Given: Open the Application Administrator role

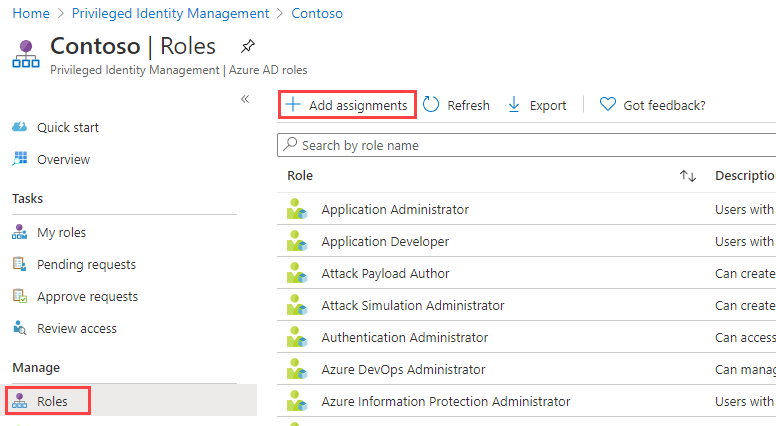Looking at the screenshot, I should [x=395, y=210].
